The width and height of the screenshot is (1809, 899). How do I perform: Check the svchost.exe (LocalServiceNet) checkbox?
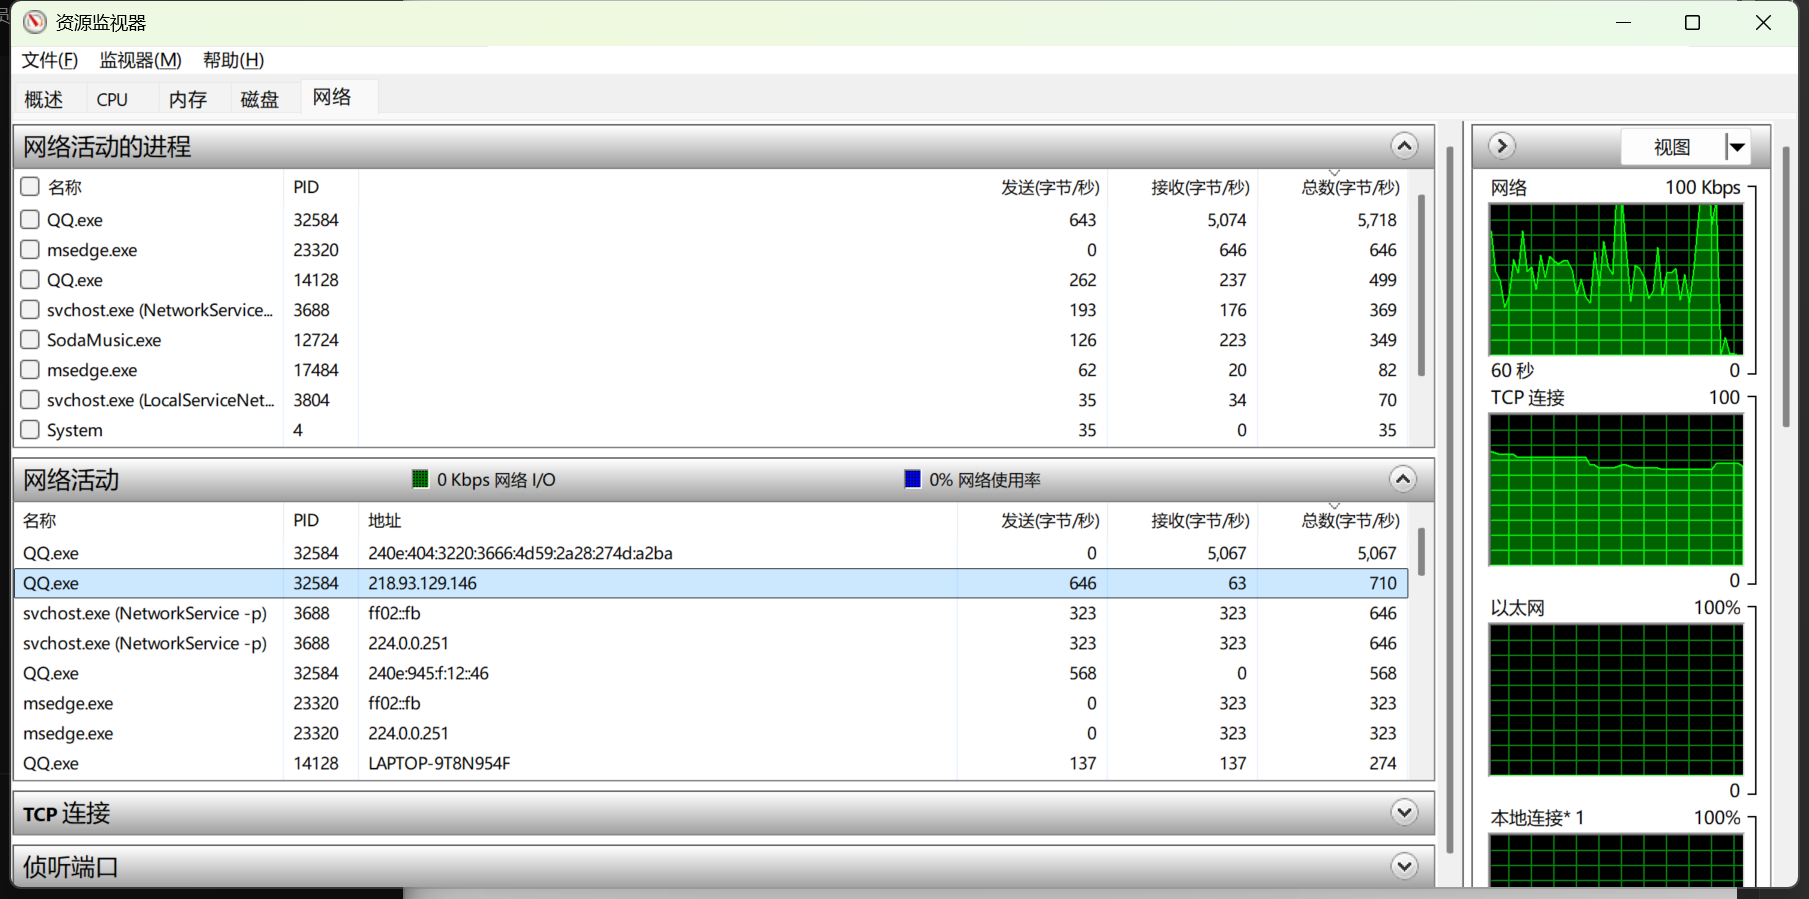[x=30, y=400]
